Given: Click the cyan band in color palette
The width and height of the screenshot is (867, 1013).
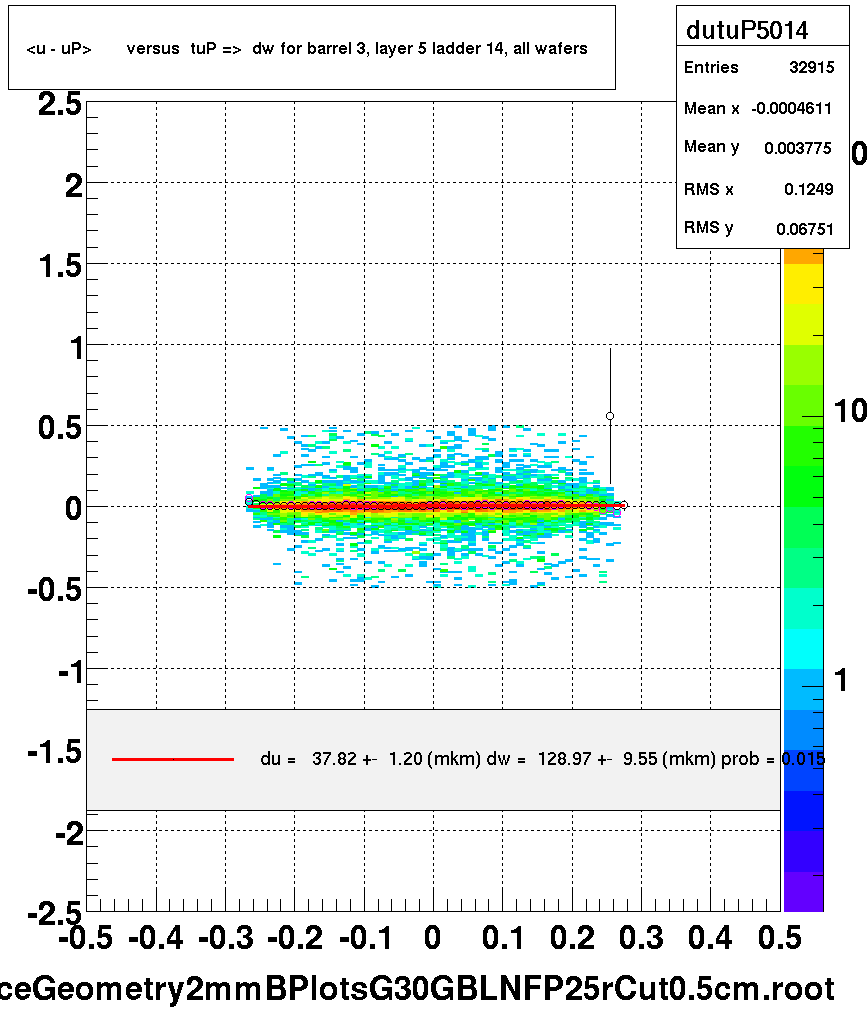Looking at the screenshot, I should pyautogui.click(x=803, y=649).
